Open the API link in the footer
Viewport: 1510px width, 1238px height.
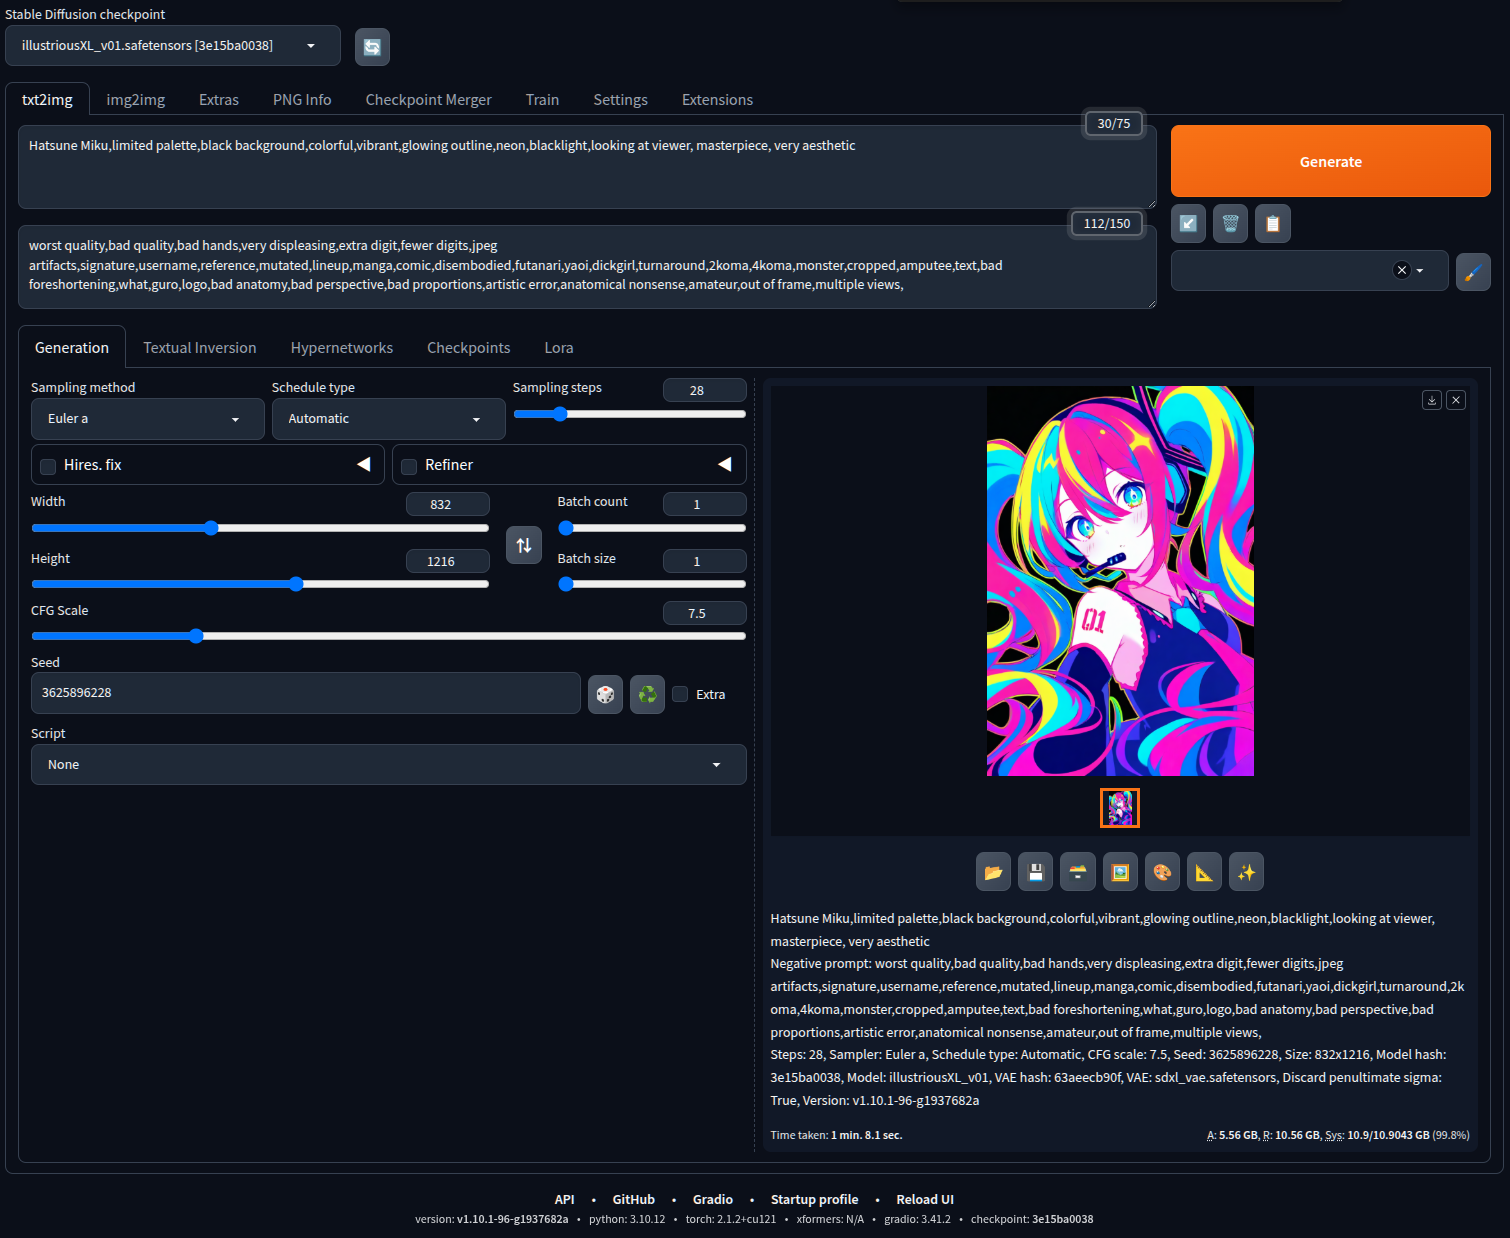(565, 1200)
